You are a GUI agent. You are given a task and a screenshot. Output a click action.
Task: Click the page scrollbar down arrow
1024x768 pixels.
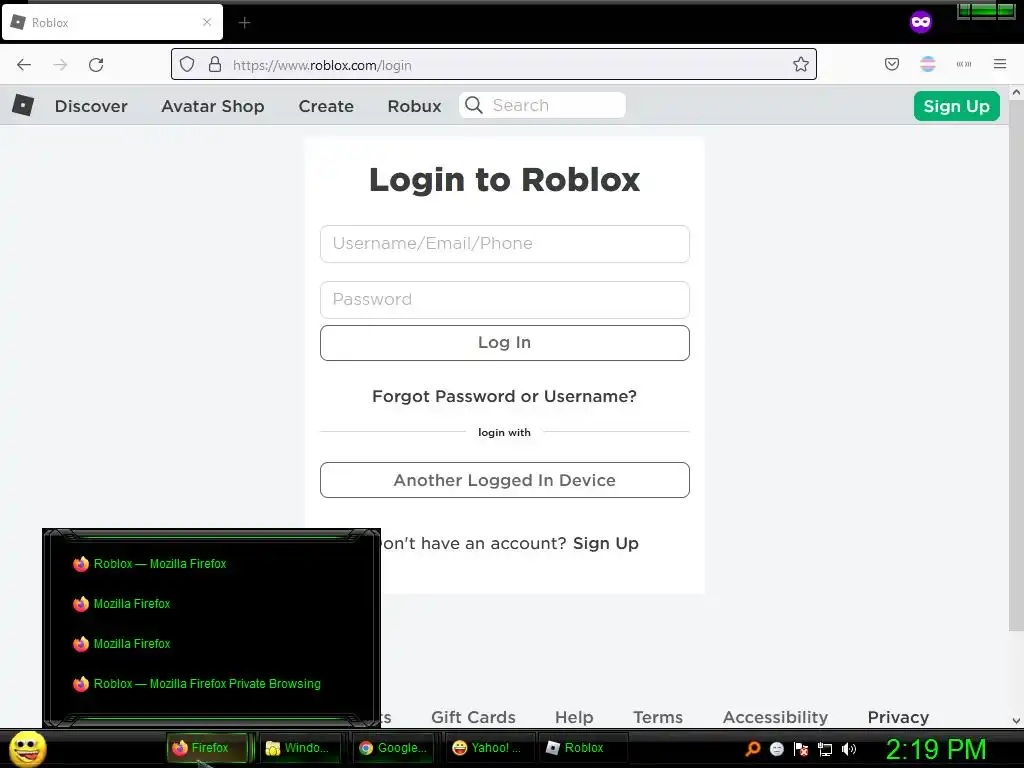1016,721
